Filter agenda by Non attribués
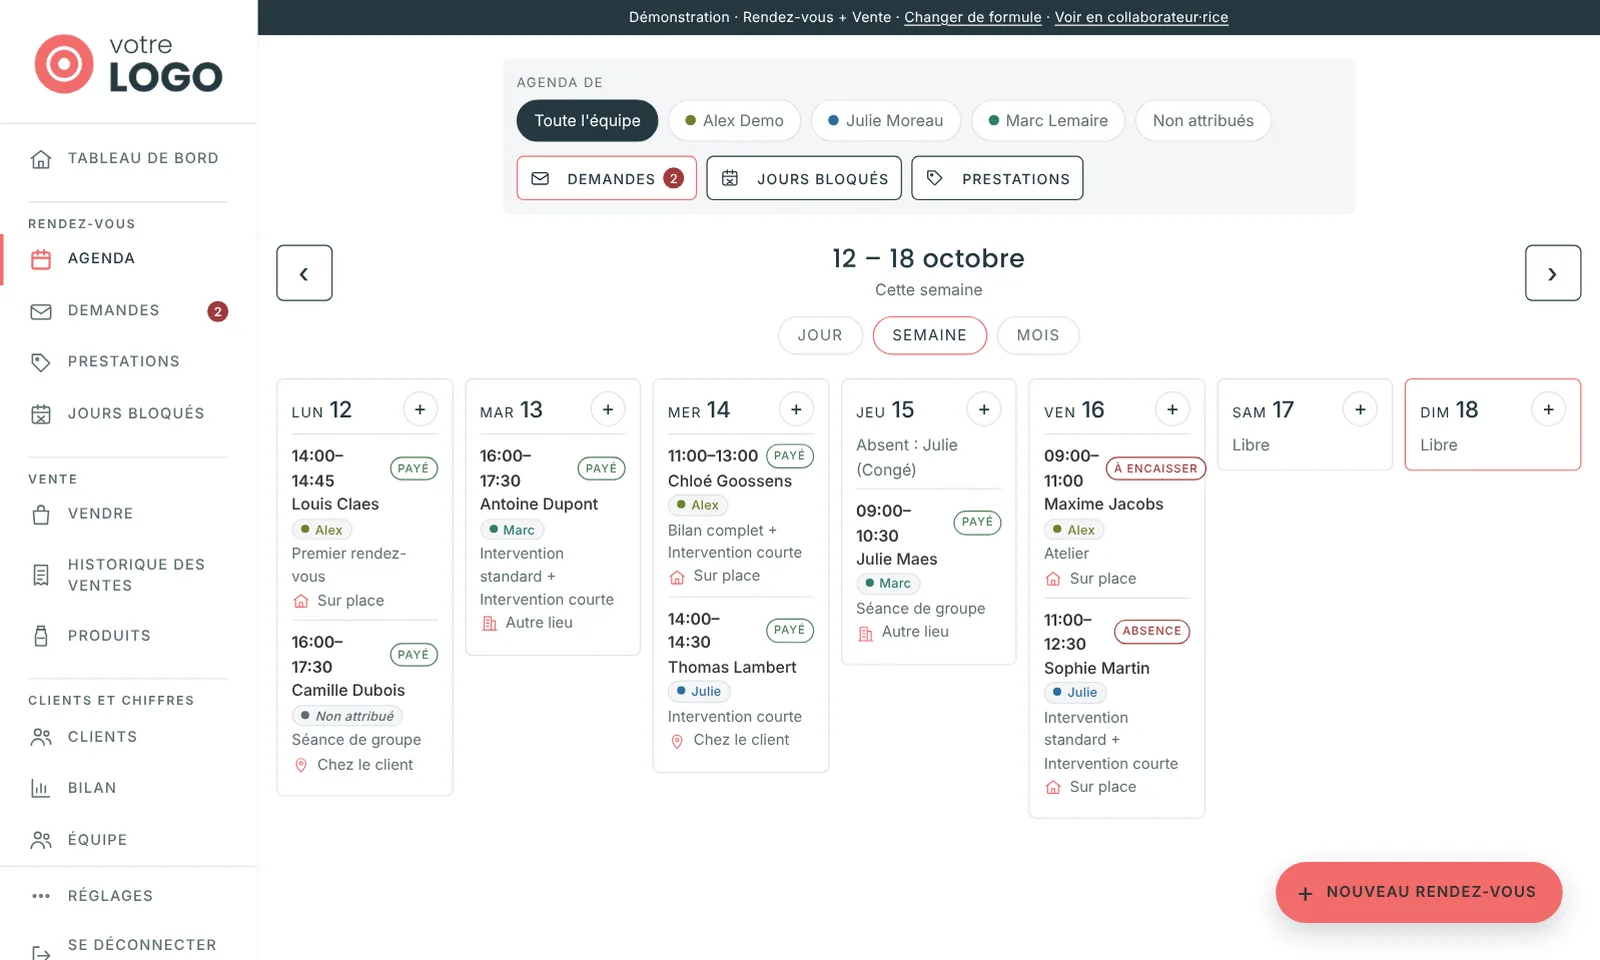Image resolution: width=1600 pixels, height=960 pixels. (x=1203, y=121)
